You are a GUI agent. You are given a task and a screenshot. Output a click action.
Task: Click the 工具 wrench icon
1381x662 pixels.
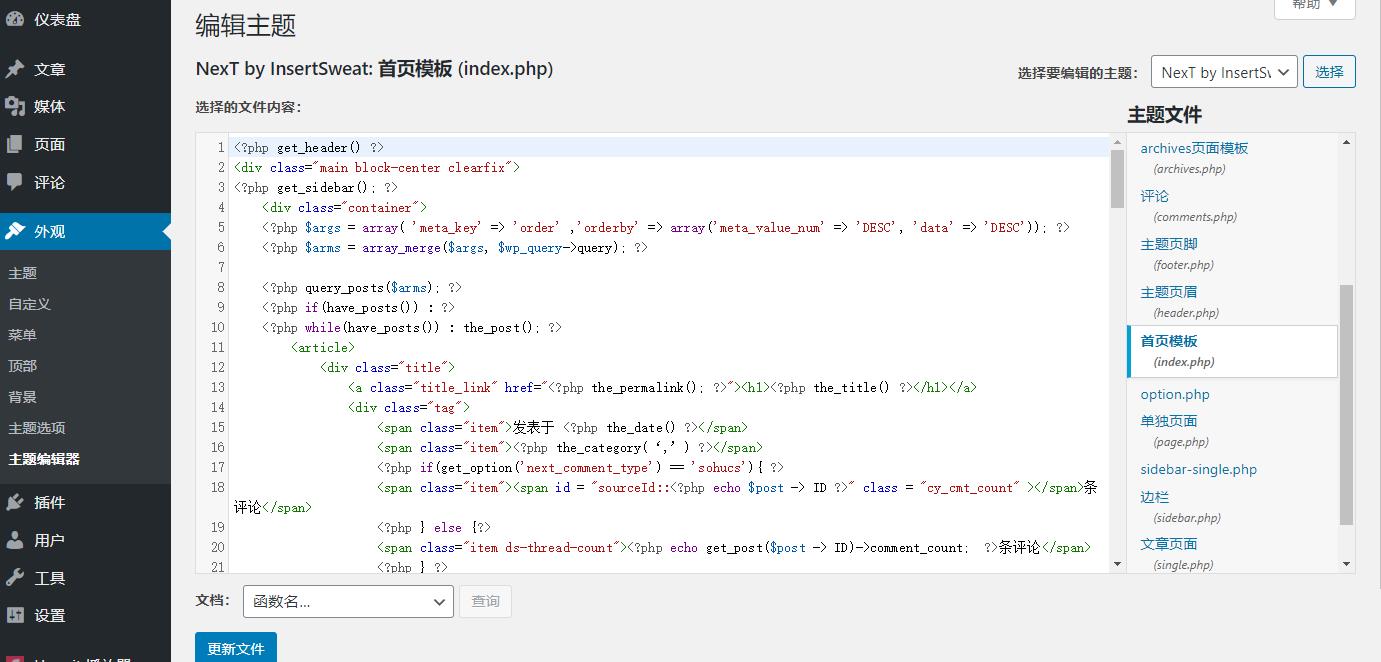coord(15,578)
